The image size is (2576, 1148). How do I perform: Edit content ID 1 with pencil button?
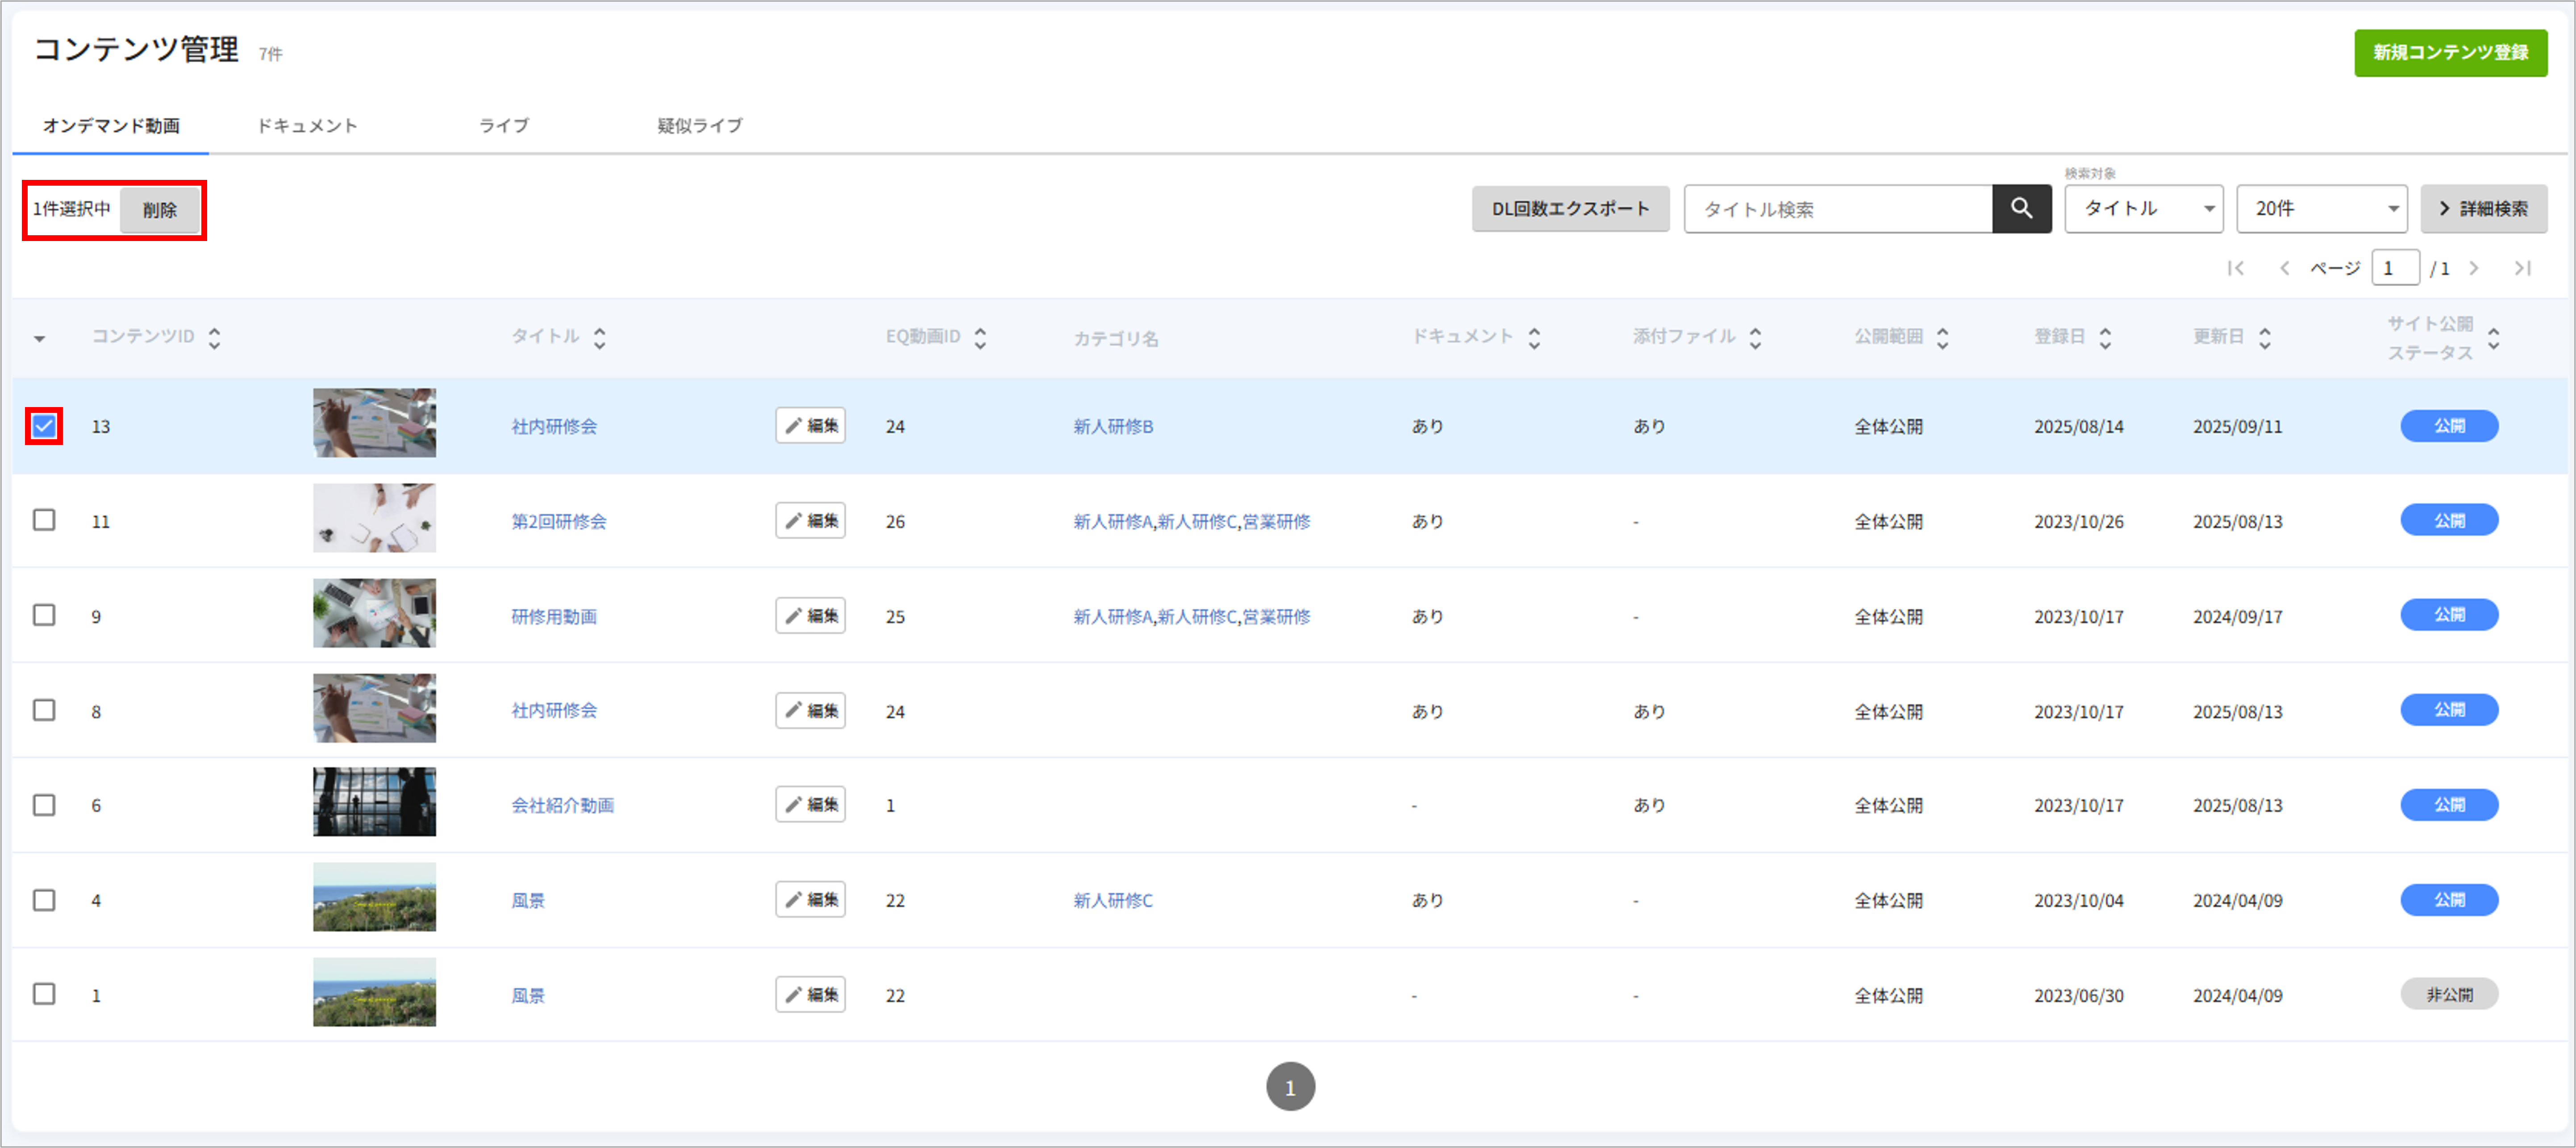[810, 995]
